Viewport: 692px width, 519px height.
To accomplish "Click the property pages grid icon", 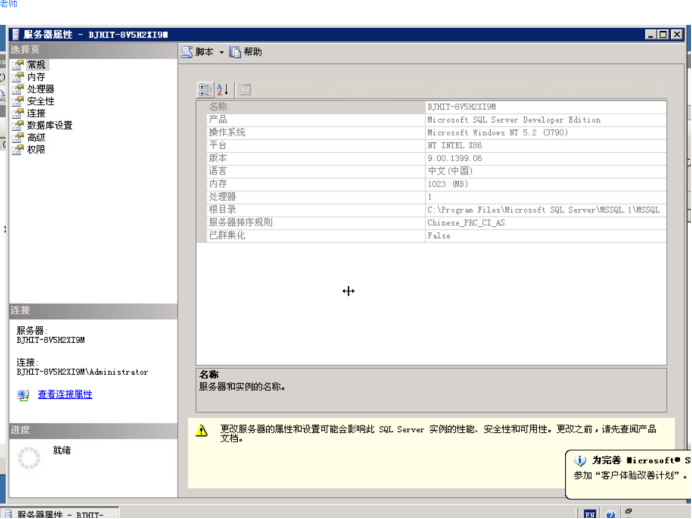I will click(244, 90).
